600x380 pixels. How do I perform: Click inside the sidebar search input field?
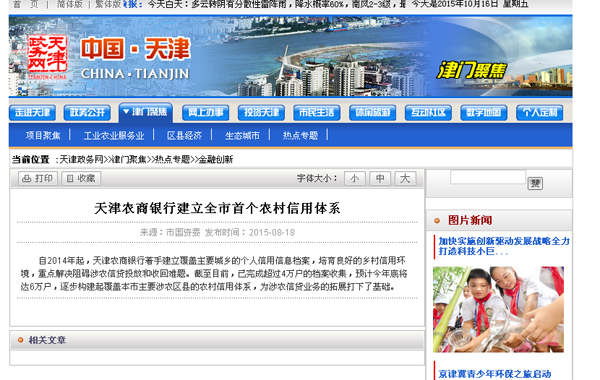pos(488,177)
